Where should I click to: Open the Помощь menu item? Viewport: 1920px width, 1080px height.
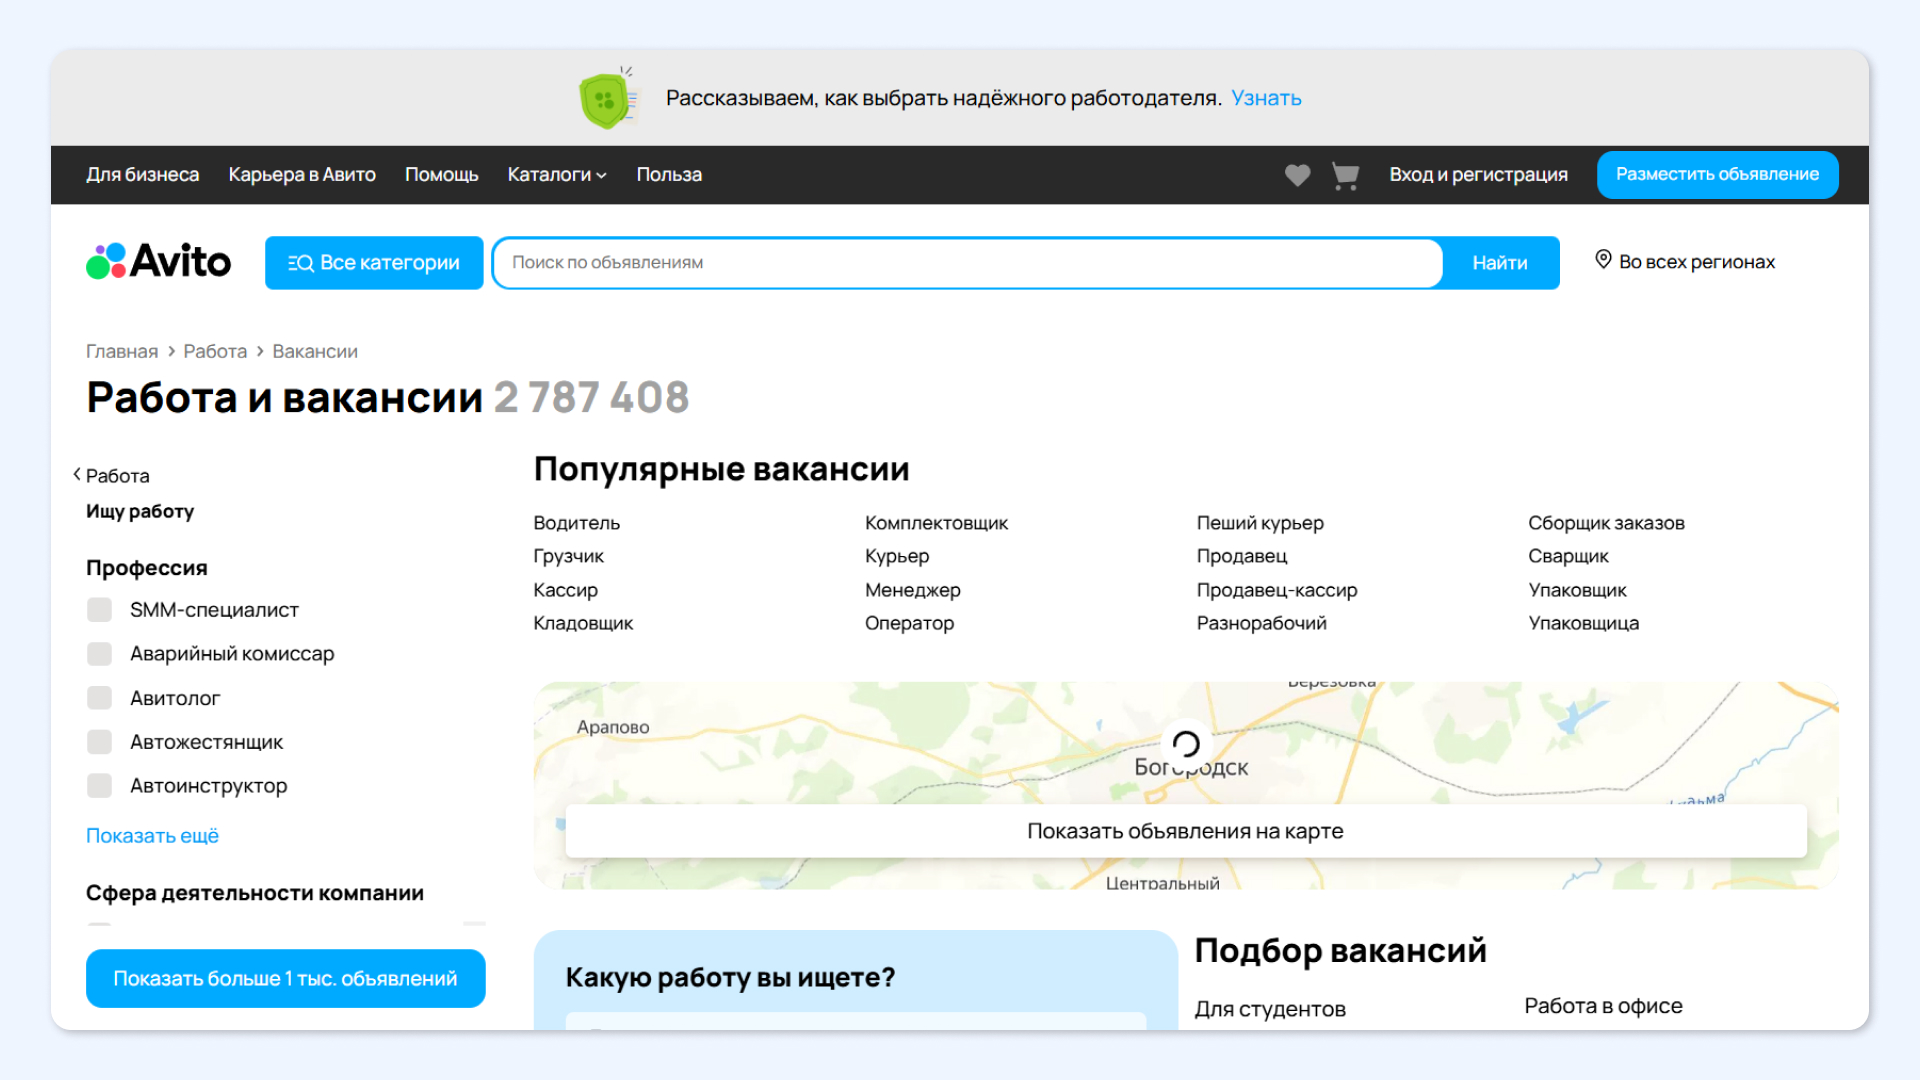(441, 175)
